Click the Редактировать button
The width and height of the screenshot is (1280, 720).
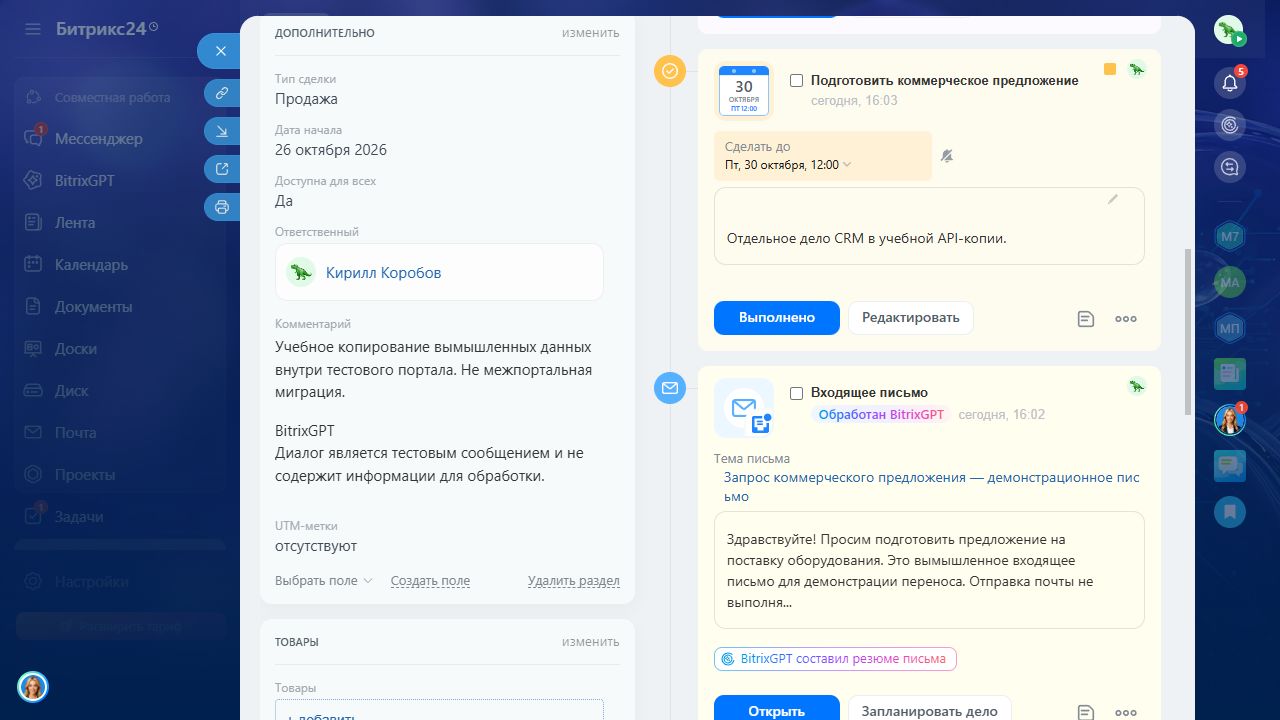pyautogui.click(x=911, y=318)
